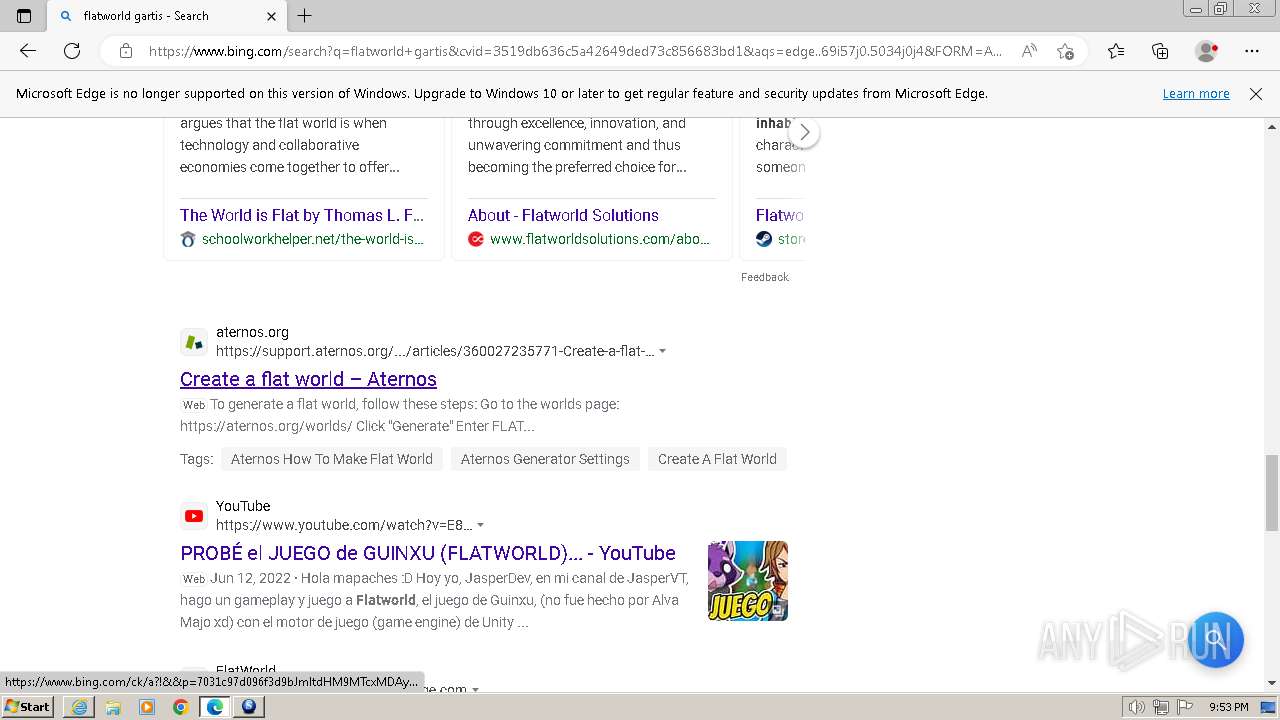Expand aternos result URL dropdown arrow
Image resolution: width=1280 pixels, height=720 pixels.
pos(662,352)
